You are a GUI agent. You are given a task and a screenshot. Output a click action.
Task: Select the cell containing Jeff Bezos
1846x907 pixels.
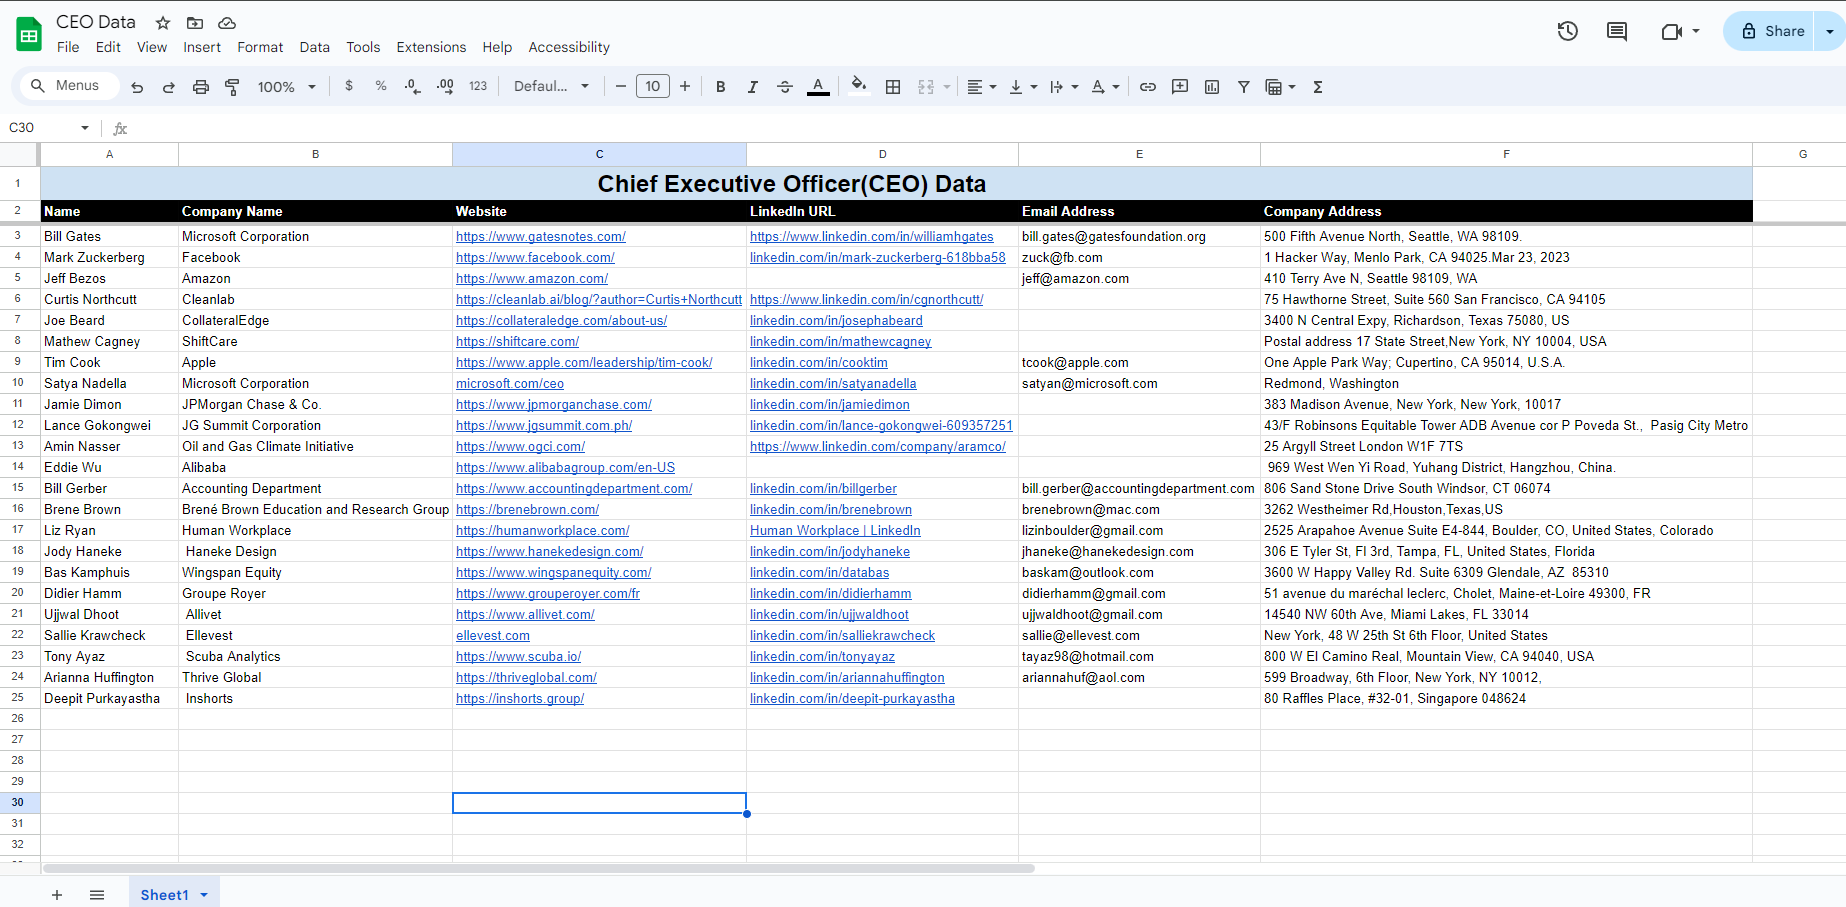(x=109, y=279)
